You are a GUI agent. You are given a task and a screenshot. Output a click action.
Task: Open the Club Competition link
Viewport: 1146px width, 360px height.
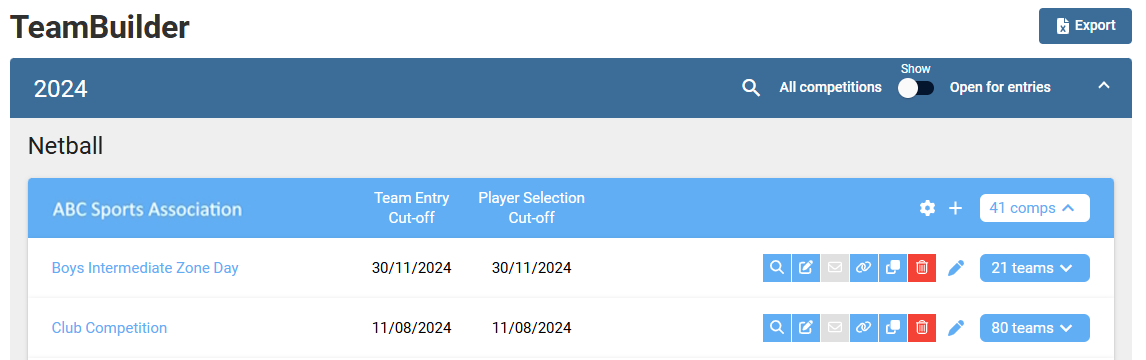pos(109,328)
